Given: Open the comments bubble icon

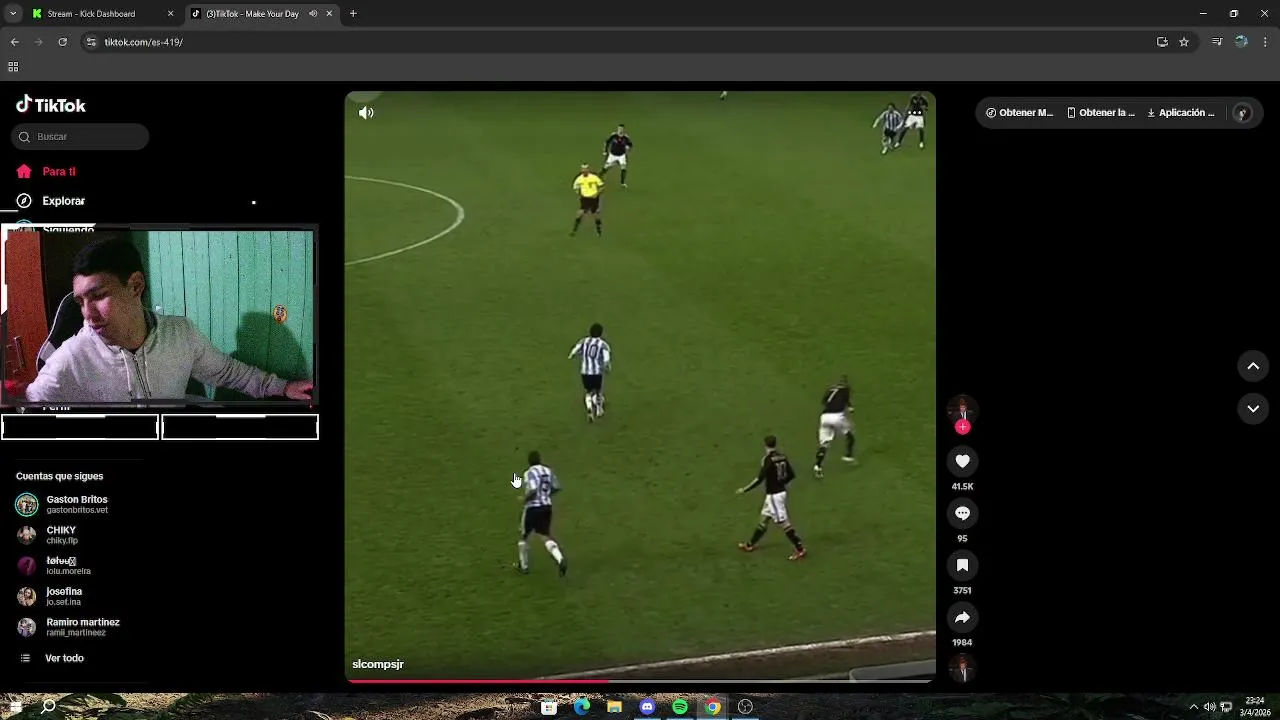Looking at the screenshot, I should point(962,513).
